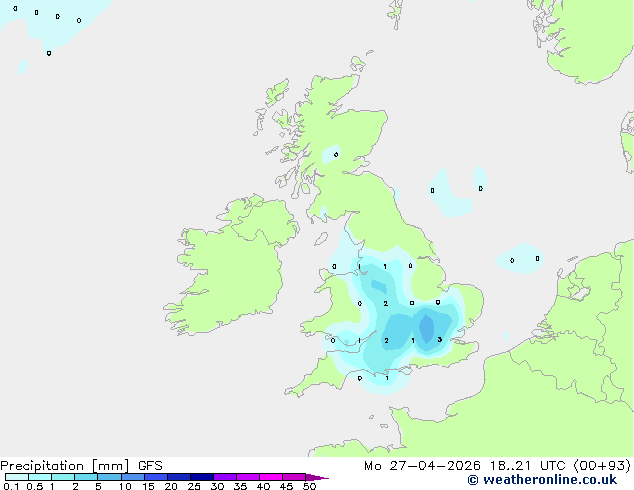Click the 2–5 mm legend swatch

pos(86,477)
